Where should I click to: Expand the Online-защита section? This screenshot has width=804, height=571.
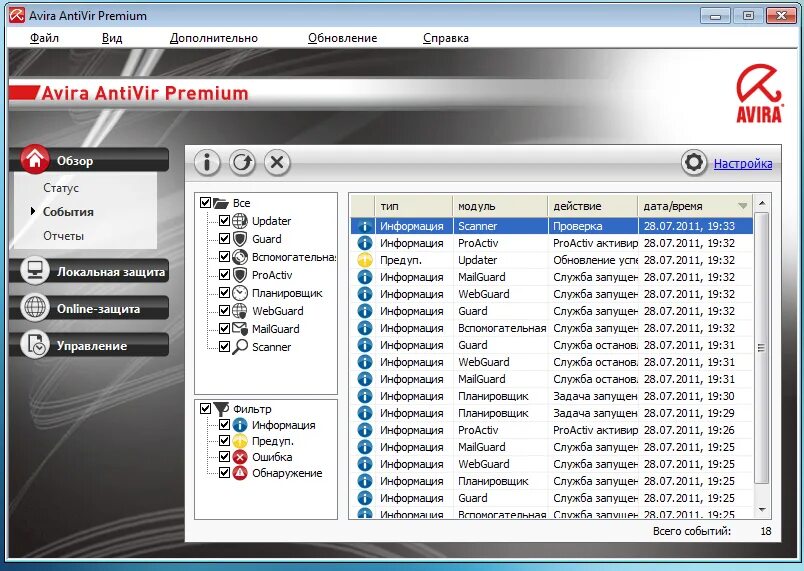click(x=89, y=308)
